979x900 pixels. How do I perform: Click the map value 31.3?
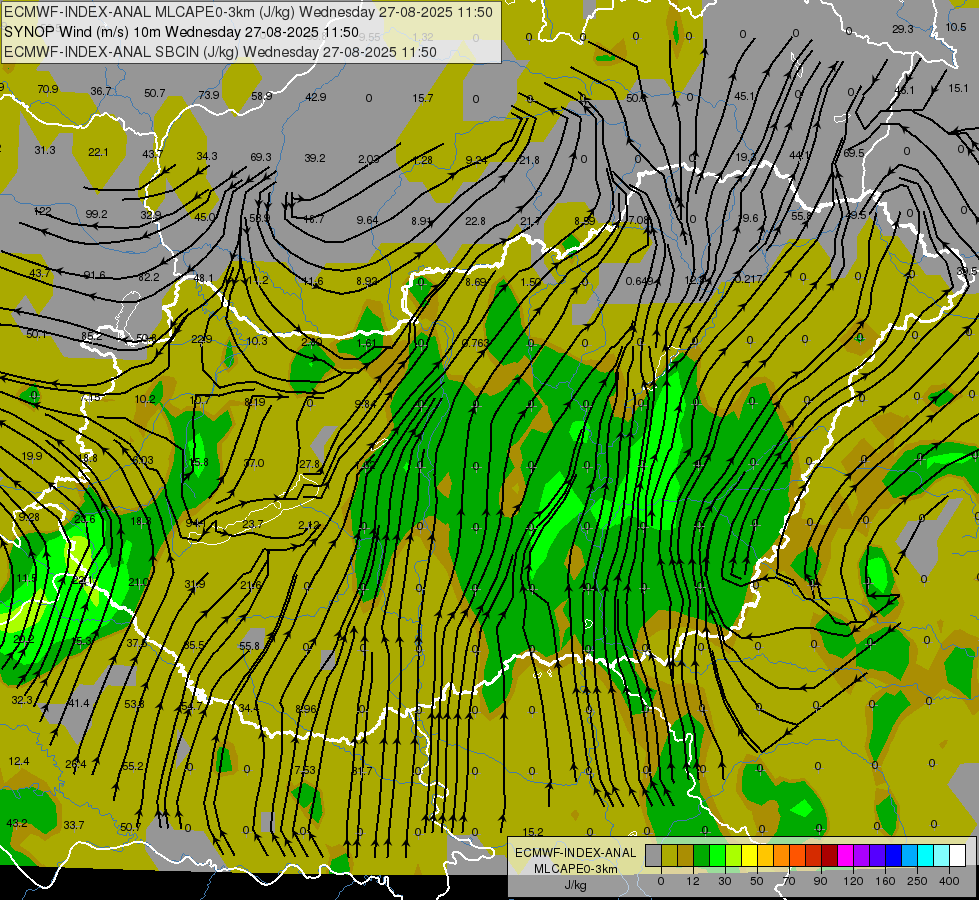[x=45, y=150]
